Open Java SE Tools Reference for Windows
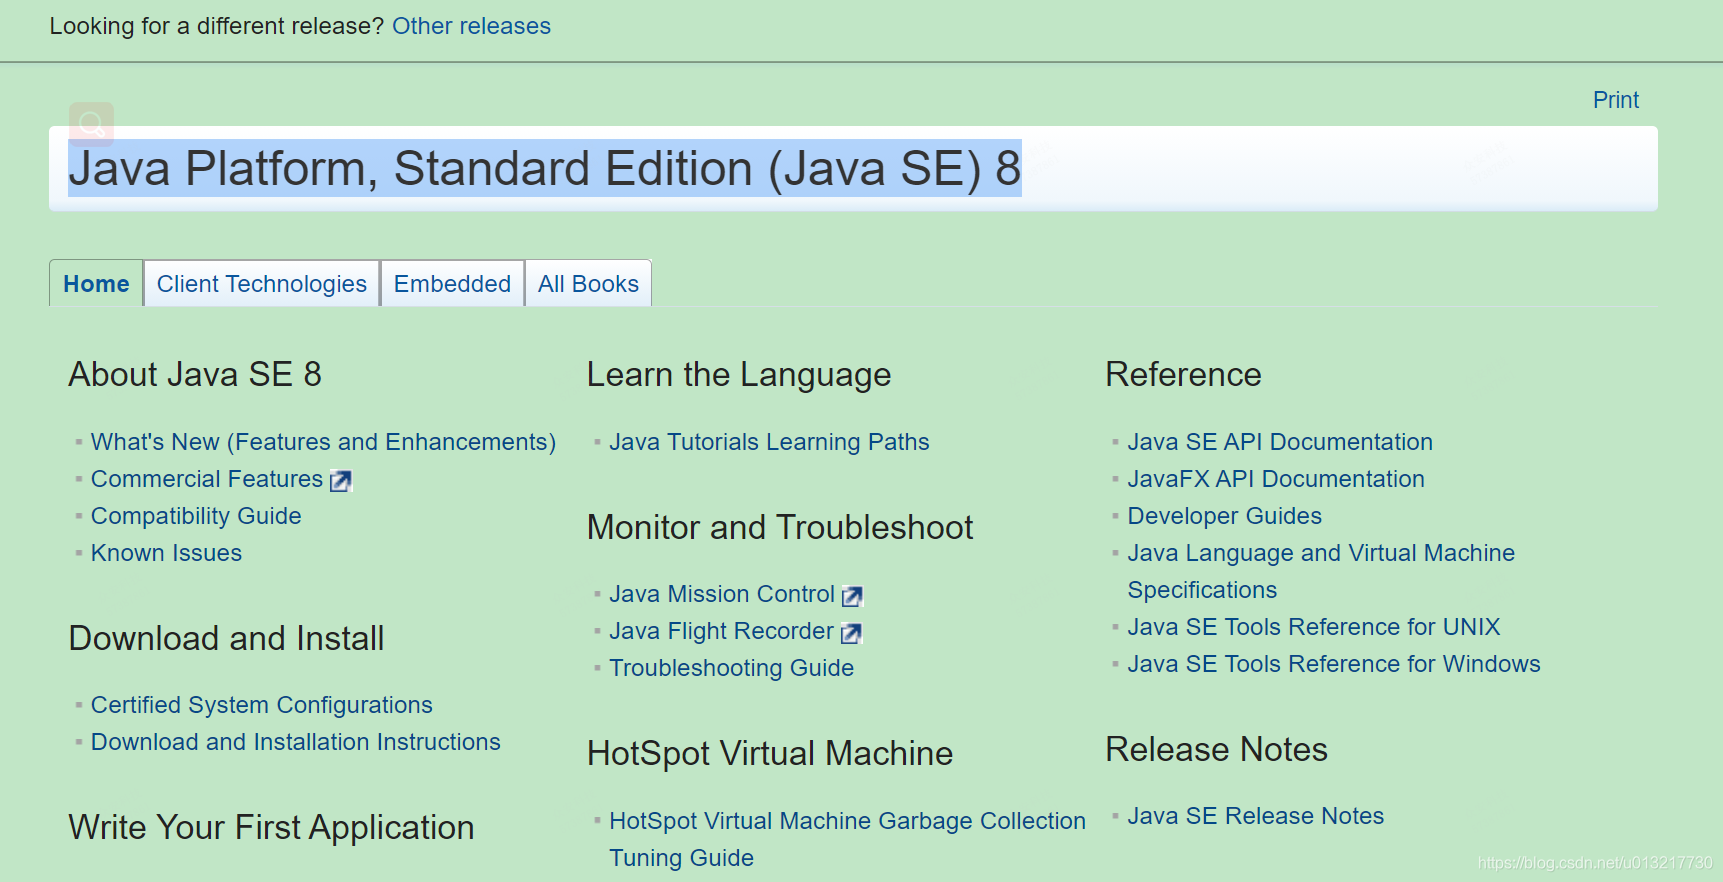 [x=1334, y=664]
